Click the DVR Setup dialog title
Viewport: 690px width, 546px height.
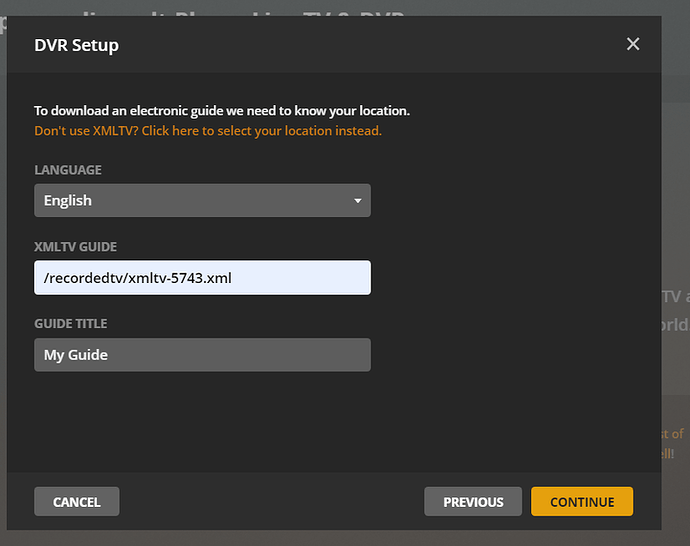click(76, 45)
